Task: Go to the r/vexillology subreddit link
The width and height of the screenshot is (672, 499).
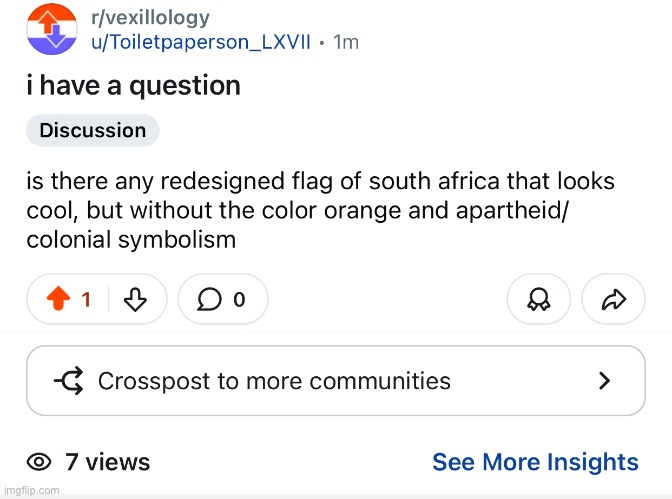Action: click(149, 17)
